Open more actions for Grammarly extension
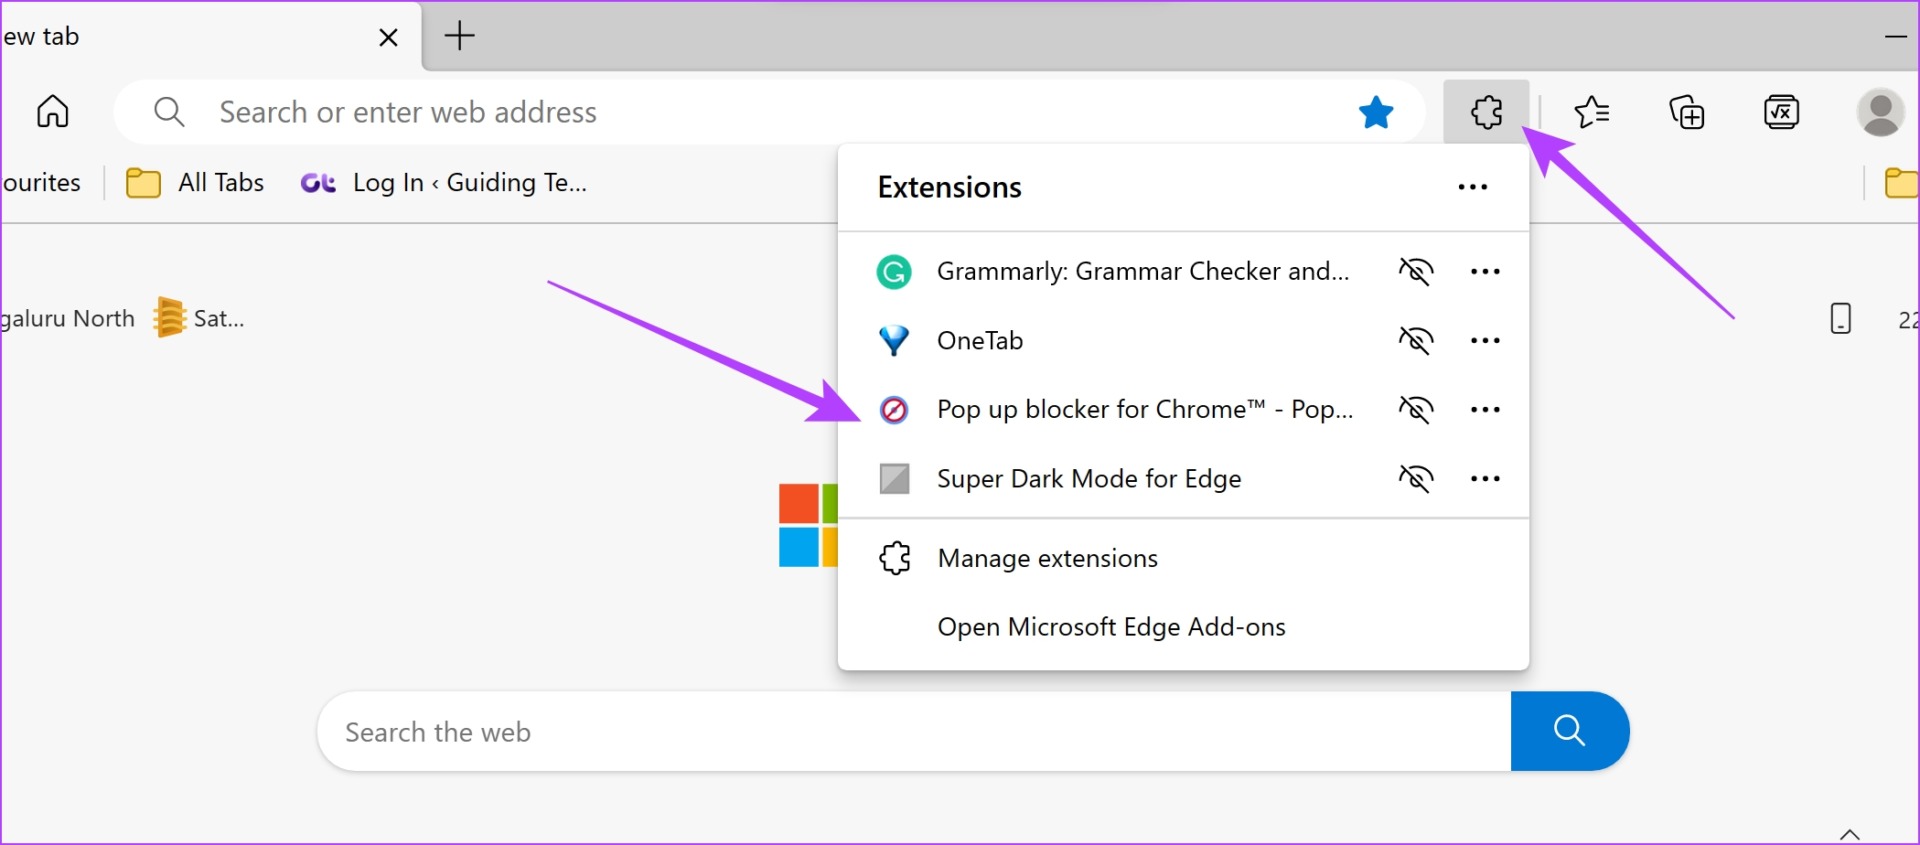This screenshot has width=1920, height=845. 1485,271
